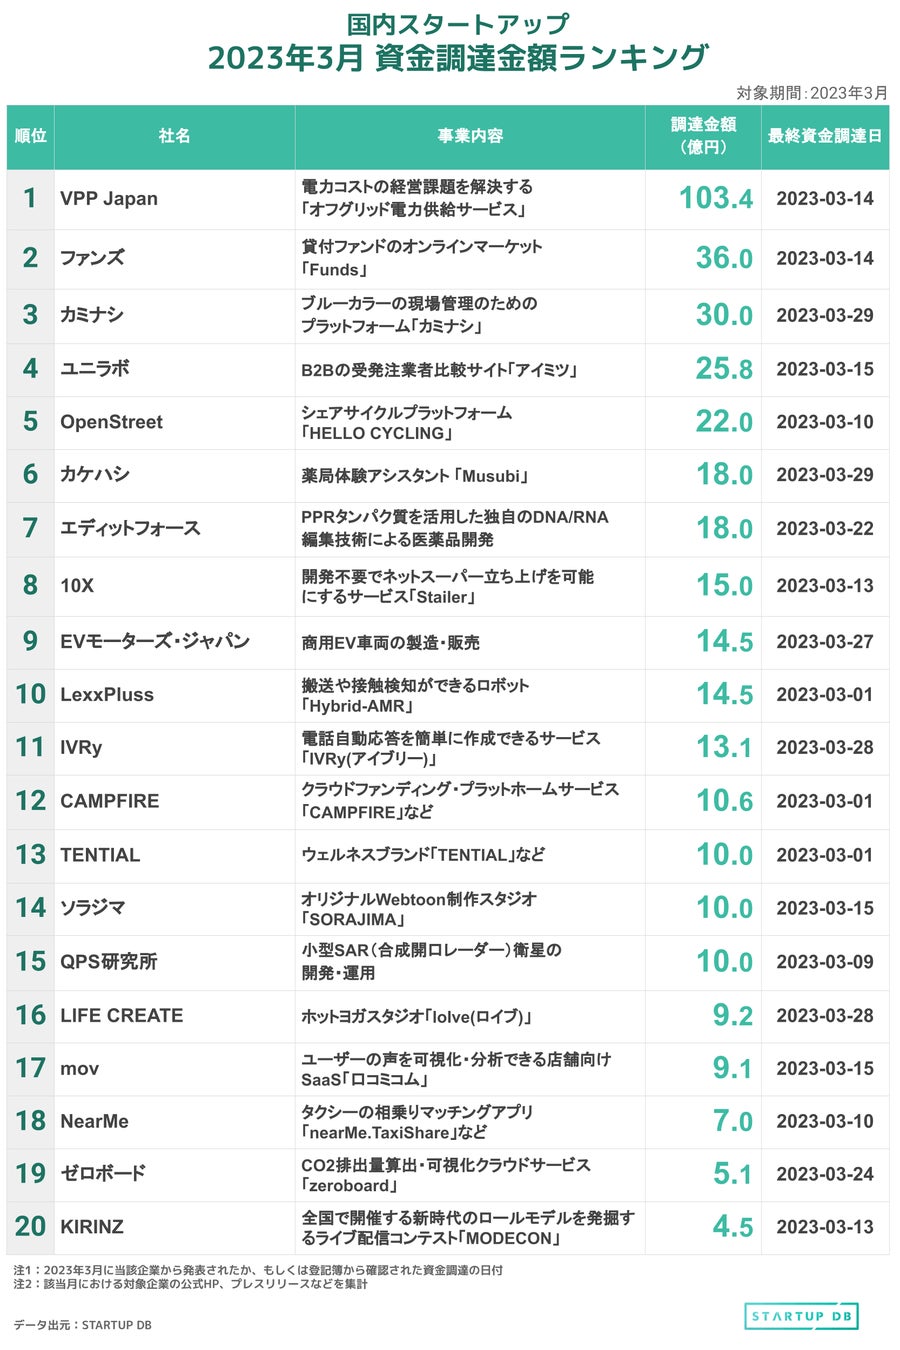Click rank number 17 for mov
Screen dimensions: 900x1350
click(x=30, y=1068)
